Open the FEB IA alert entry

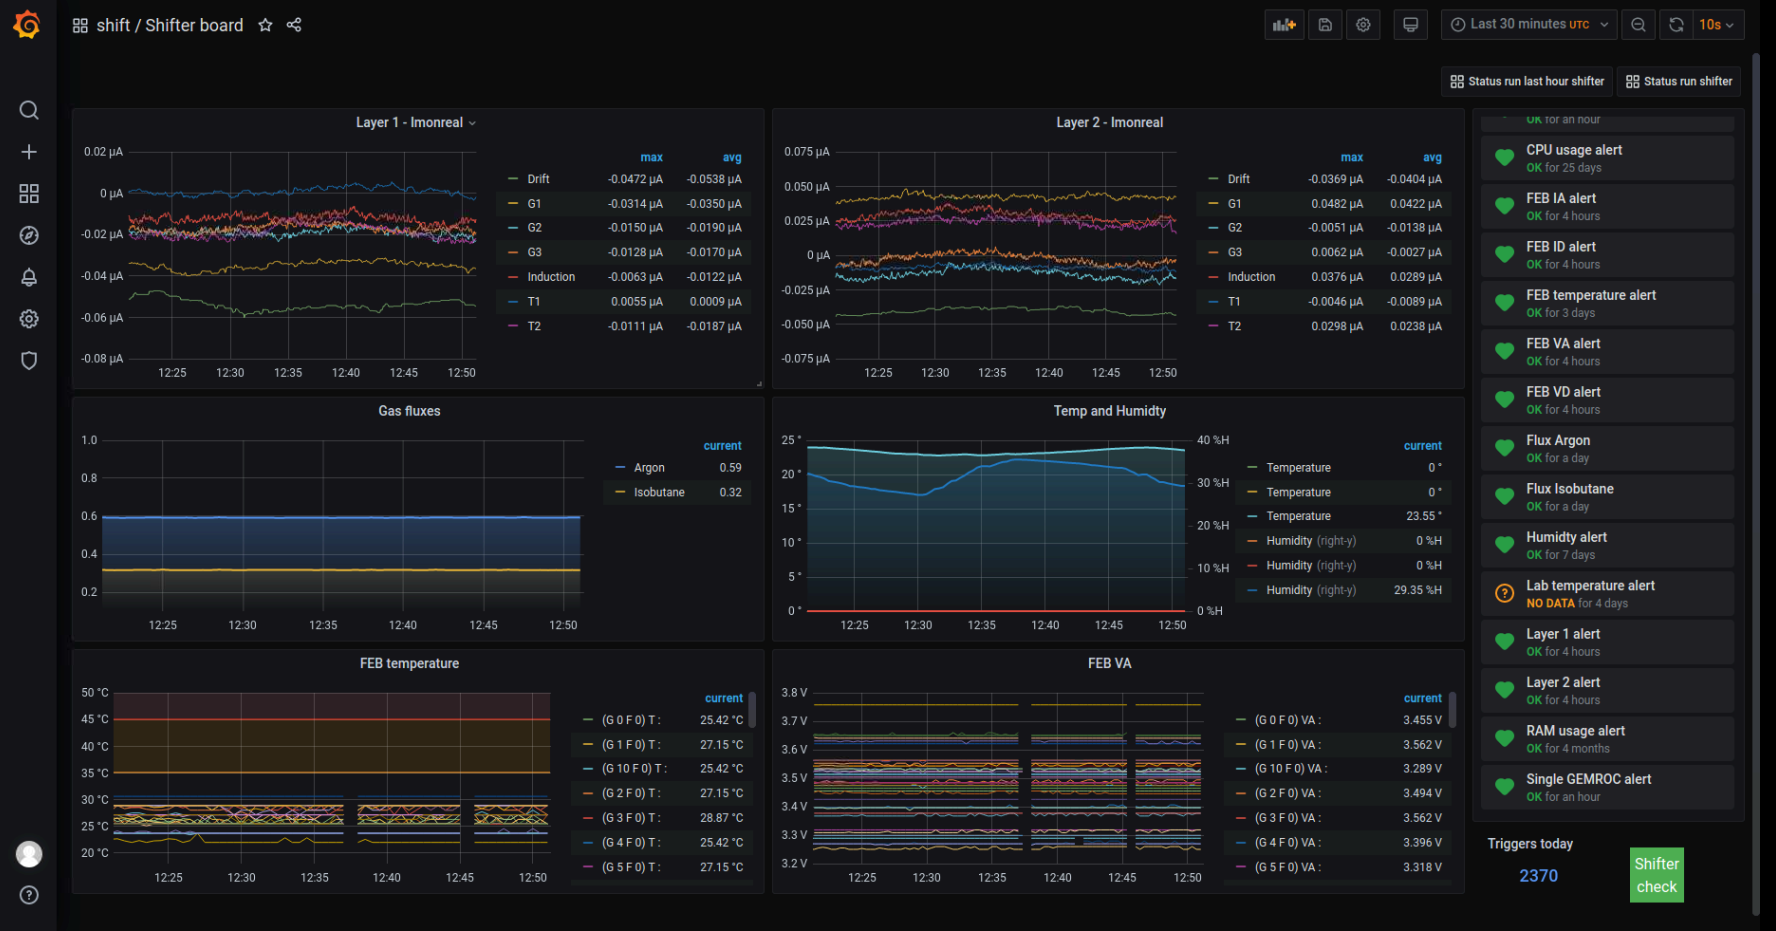click(x=1607, y=206)
